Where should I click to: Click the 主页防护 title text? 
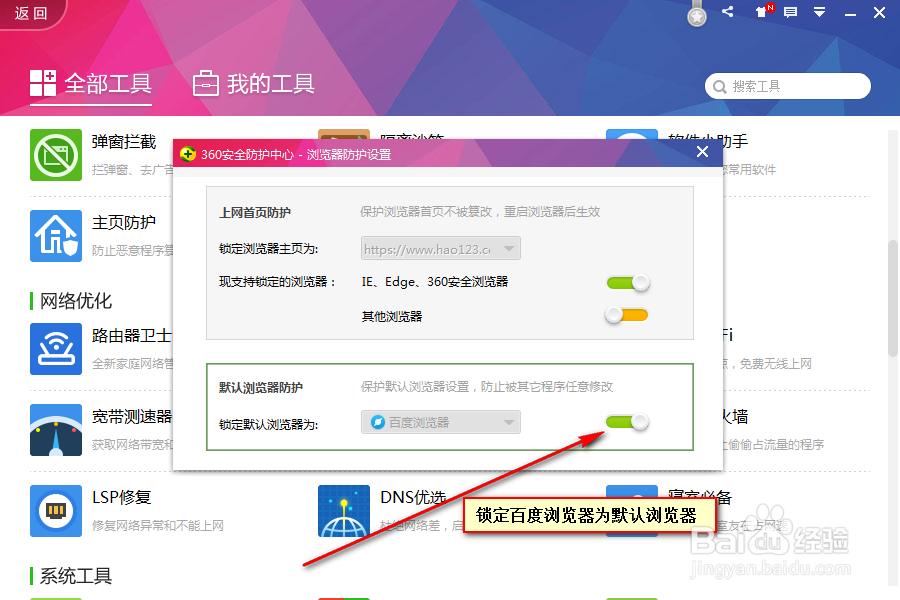pyautogui.click(x=124, y=223)
